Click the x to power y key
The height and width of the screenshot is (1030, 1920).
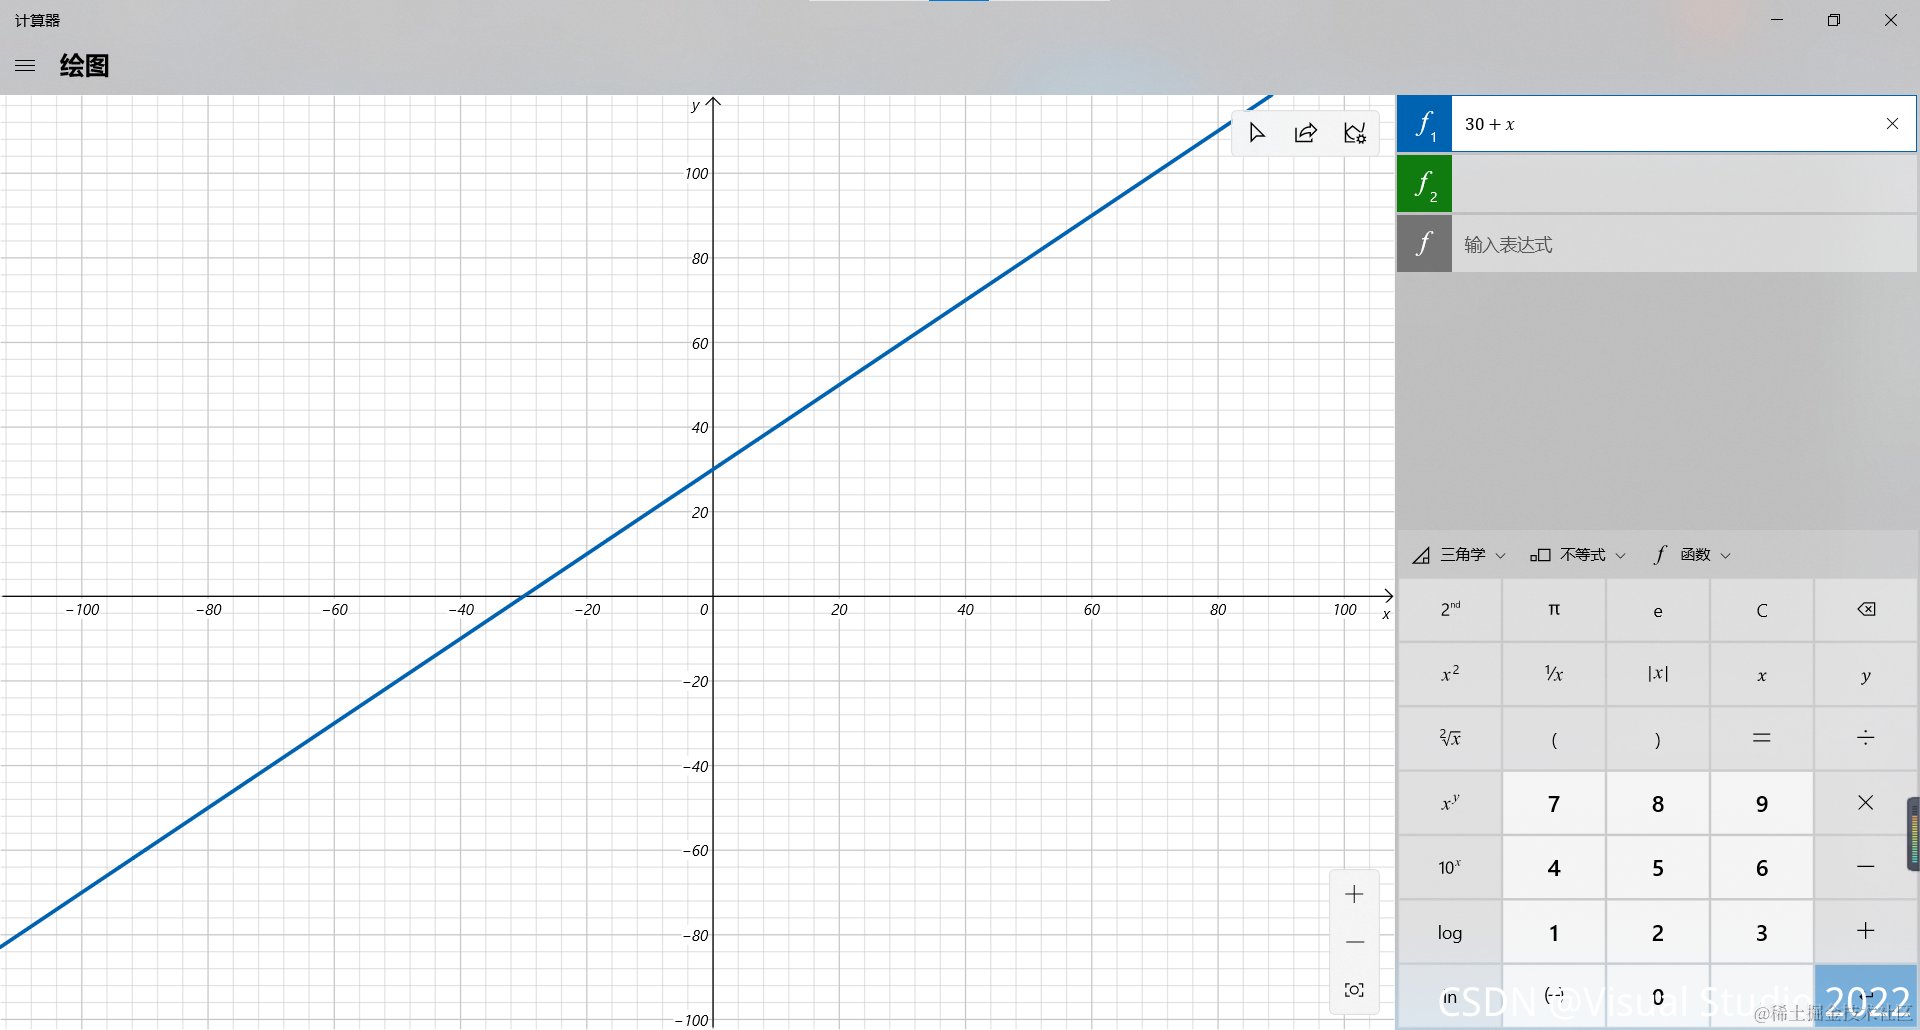[x=1450, y=803]
